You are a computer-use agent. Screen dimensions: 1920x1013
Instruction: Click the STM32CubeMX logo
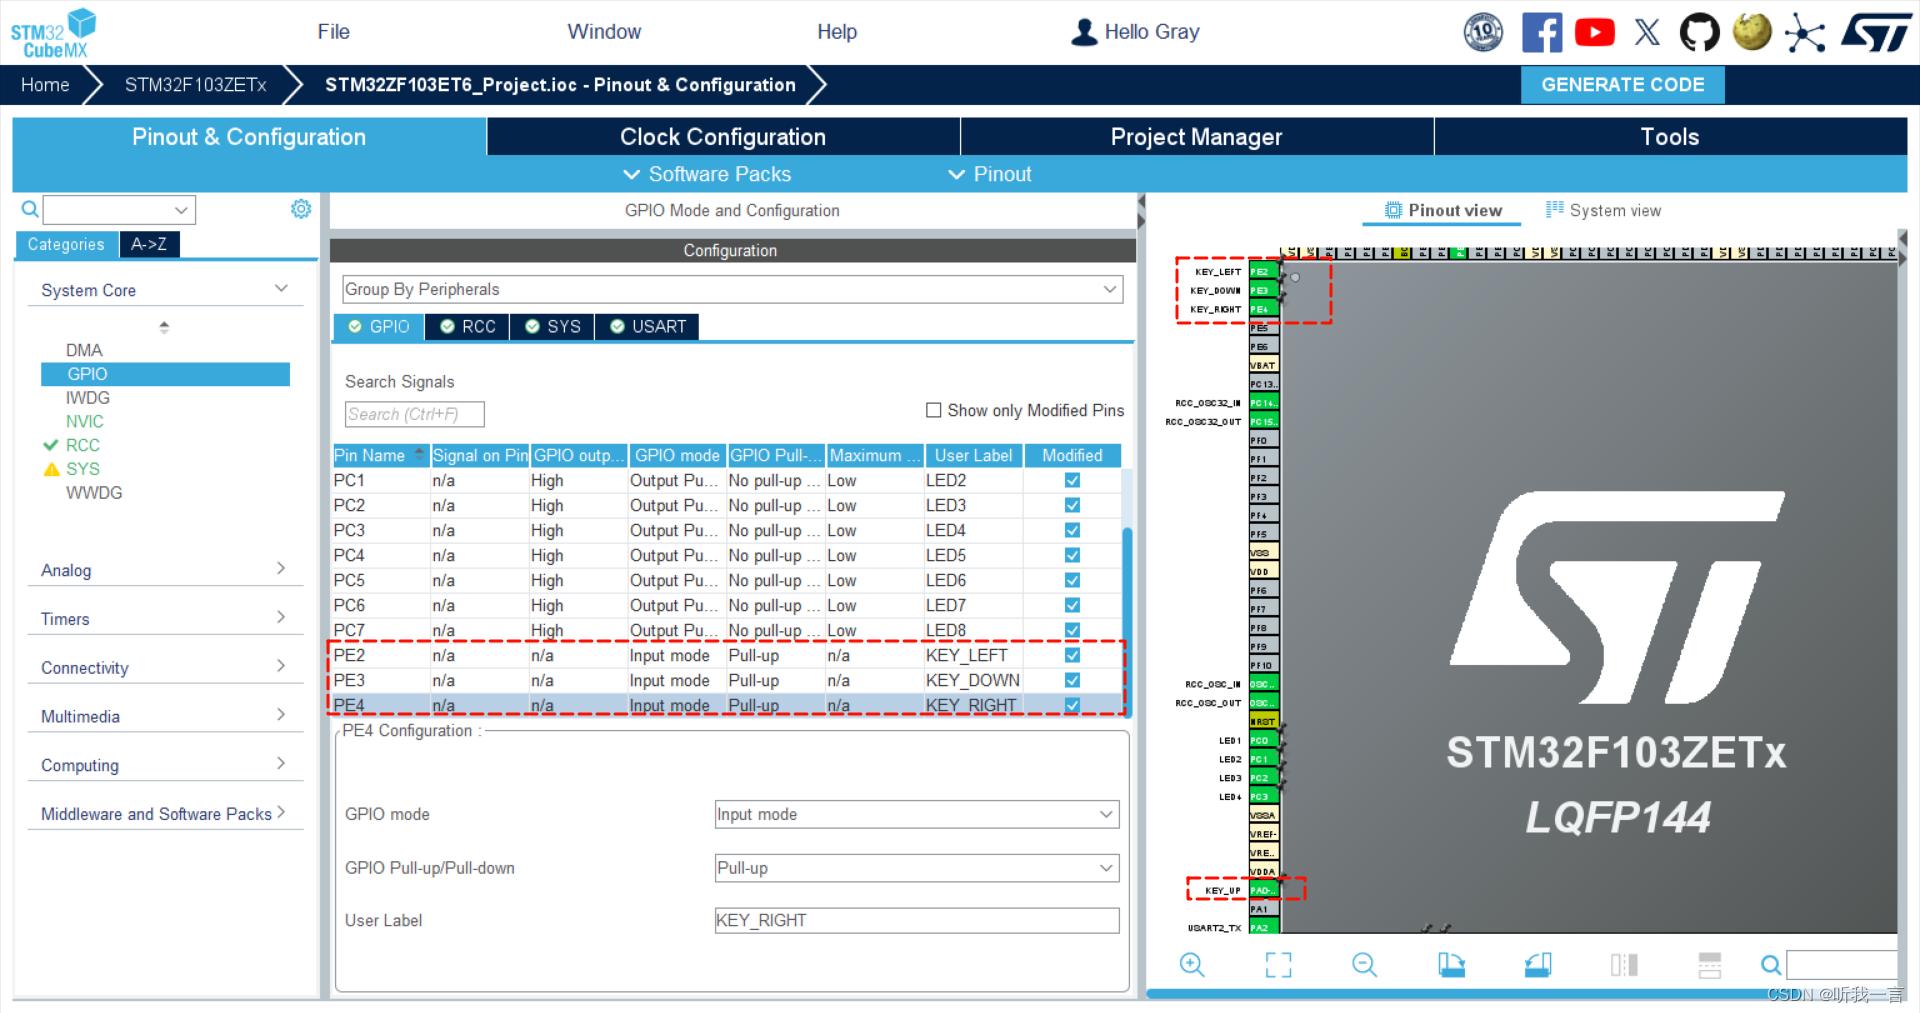point(53,33)
